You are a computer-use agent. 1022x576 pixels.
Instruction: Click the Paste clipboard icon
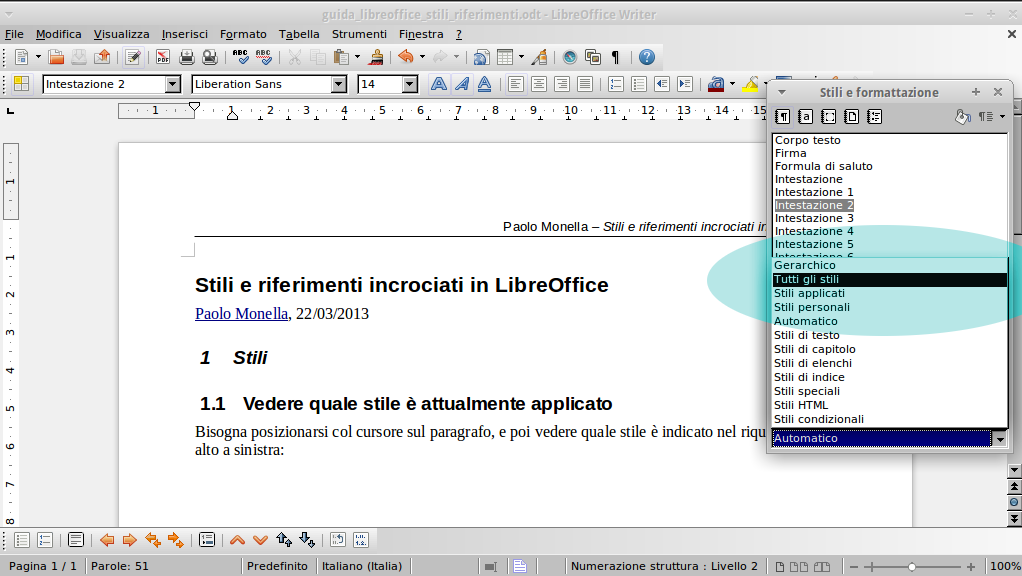pos(341,57)
